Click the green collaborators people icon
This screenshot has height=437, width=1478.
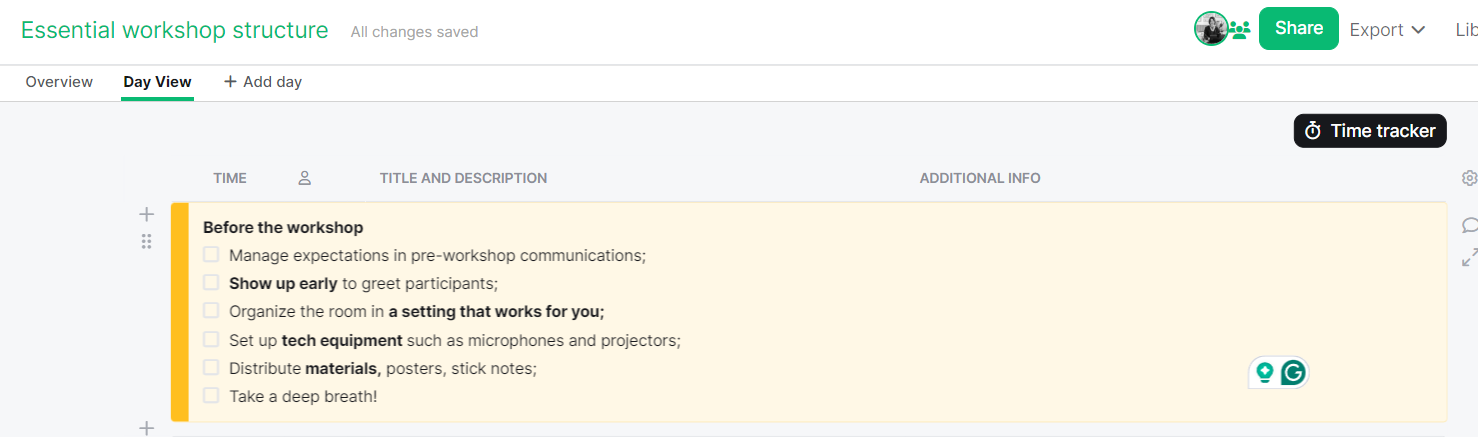1240,30
